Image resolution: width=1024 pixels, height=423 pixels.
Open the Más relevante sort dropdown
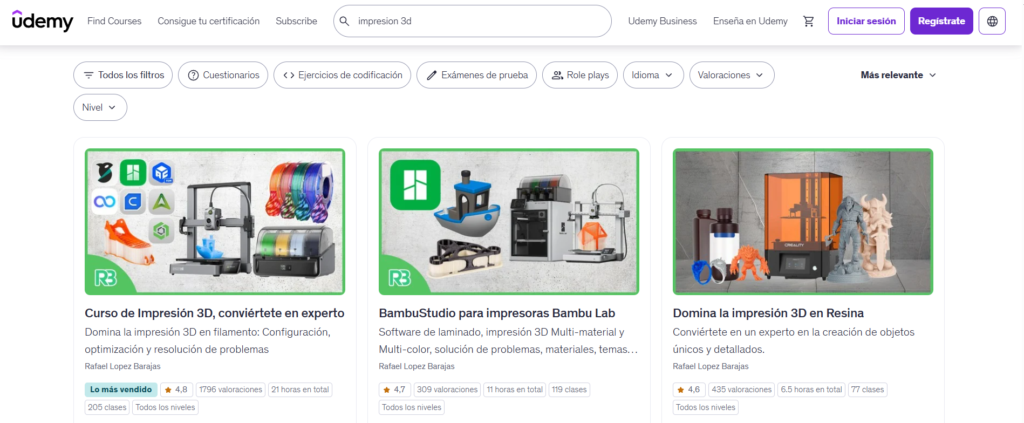[x=898, y=75]
